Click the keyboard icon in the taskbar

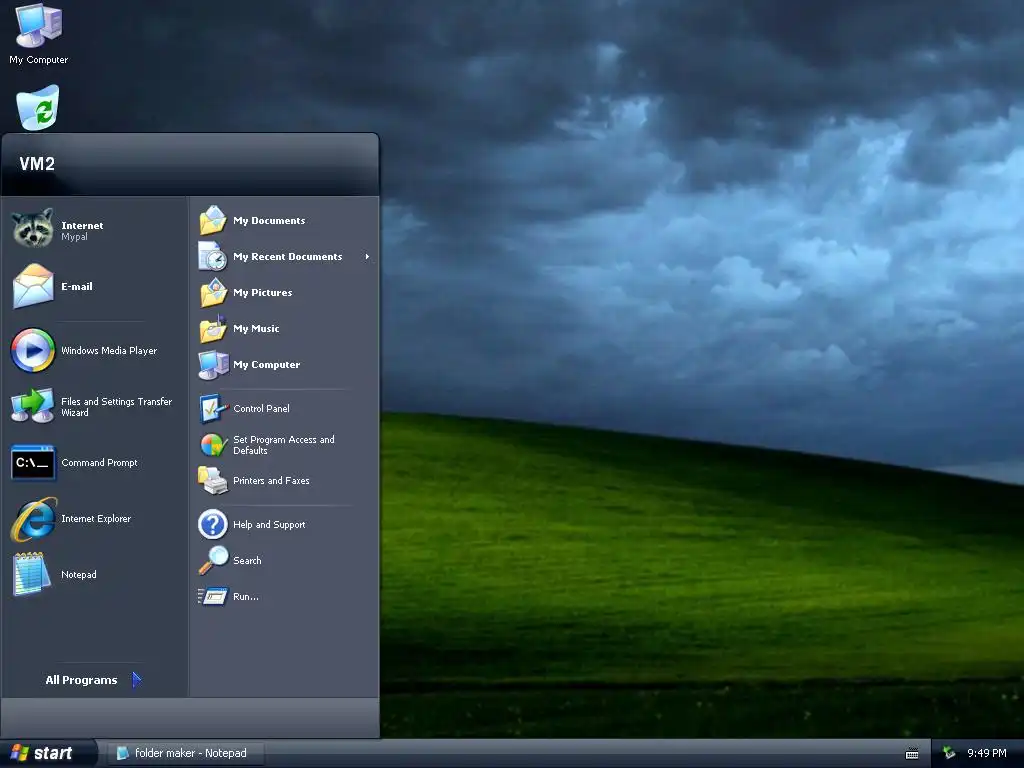click(x=912, y=754)
